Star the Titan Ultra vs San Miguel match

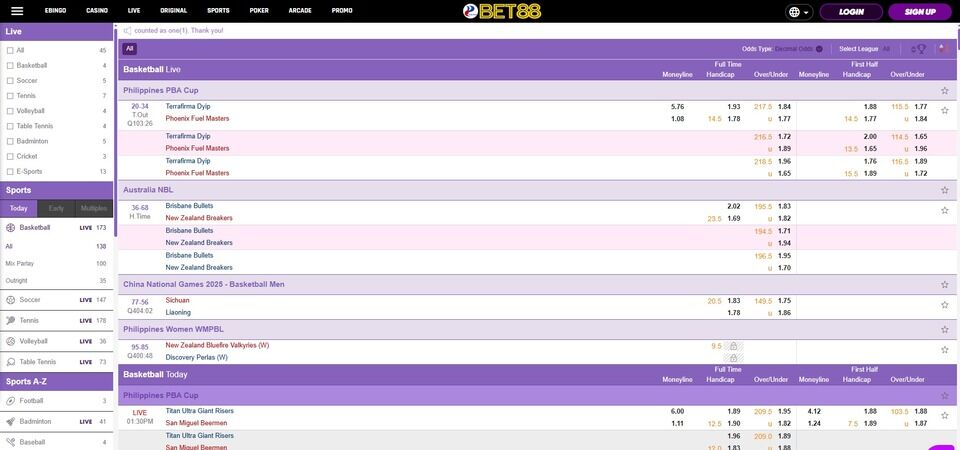[x=945, y=415]
